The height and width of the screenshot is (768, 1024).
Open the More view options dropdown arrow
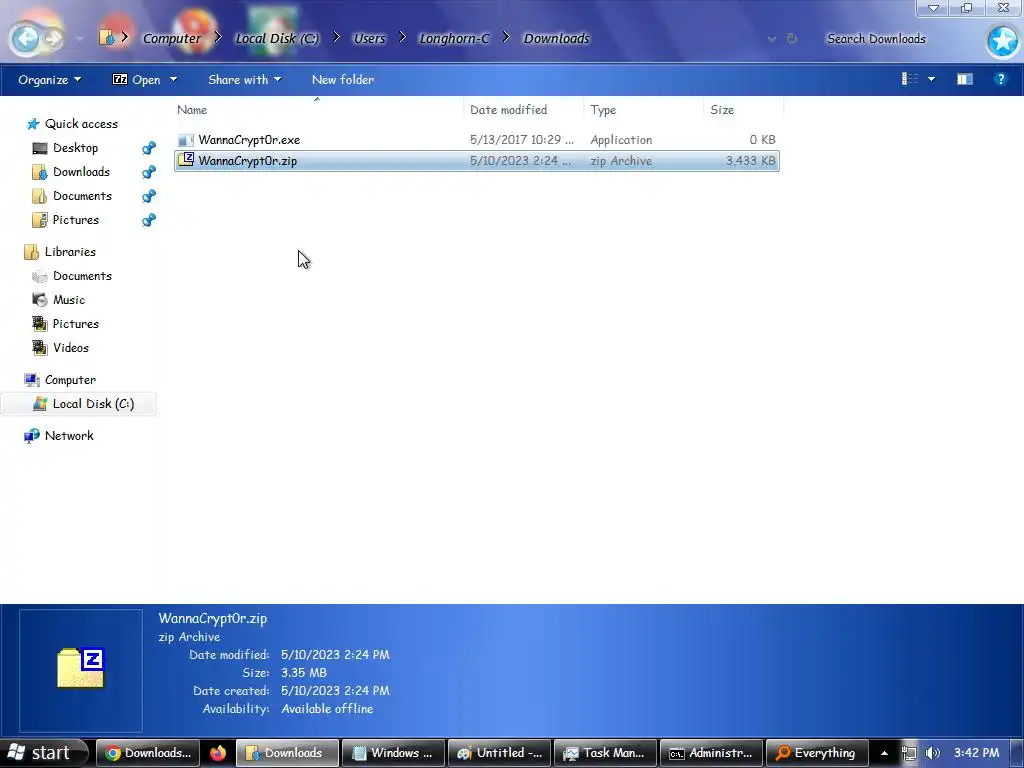[932, 80]
